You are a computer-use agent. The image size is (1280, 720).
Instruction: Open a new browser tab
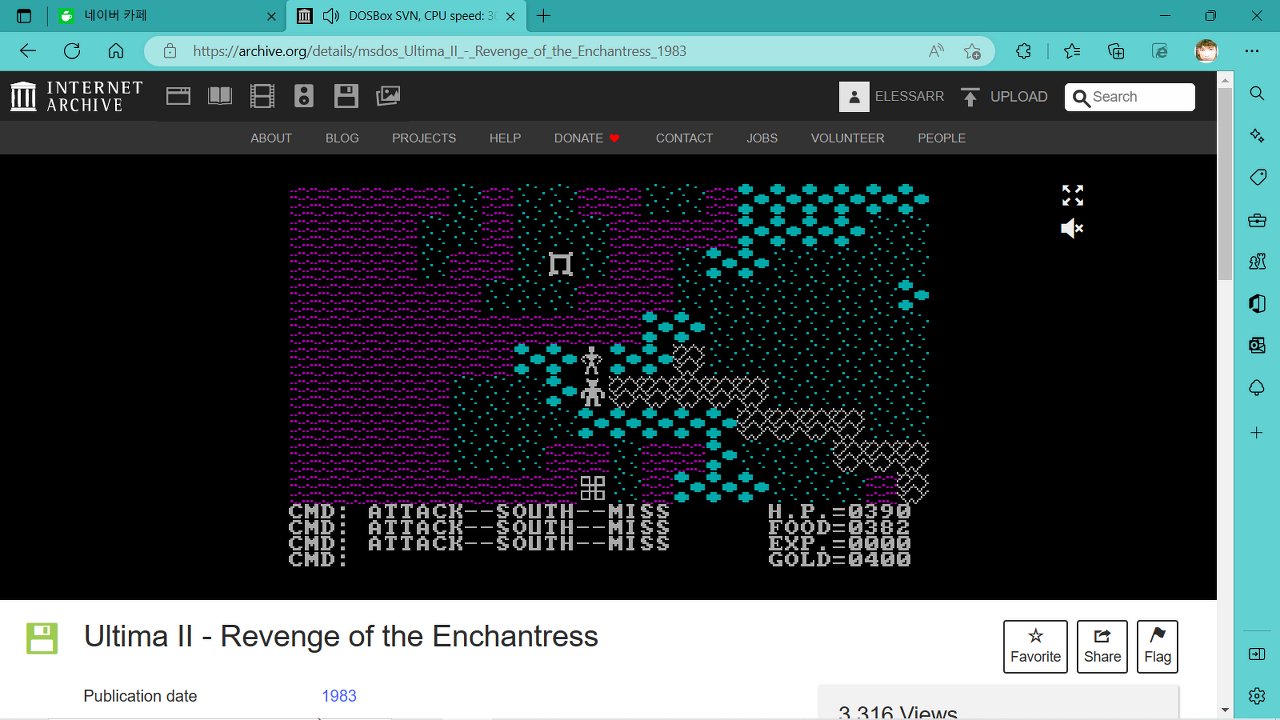pos(544,16)
